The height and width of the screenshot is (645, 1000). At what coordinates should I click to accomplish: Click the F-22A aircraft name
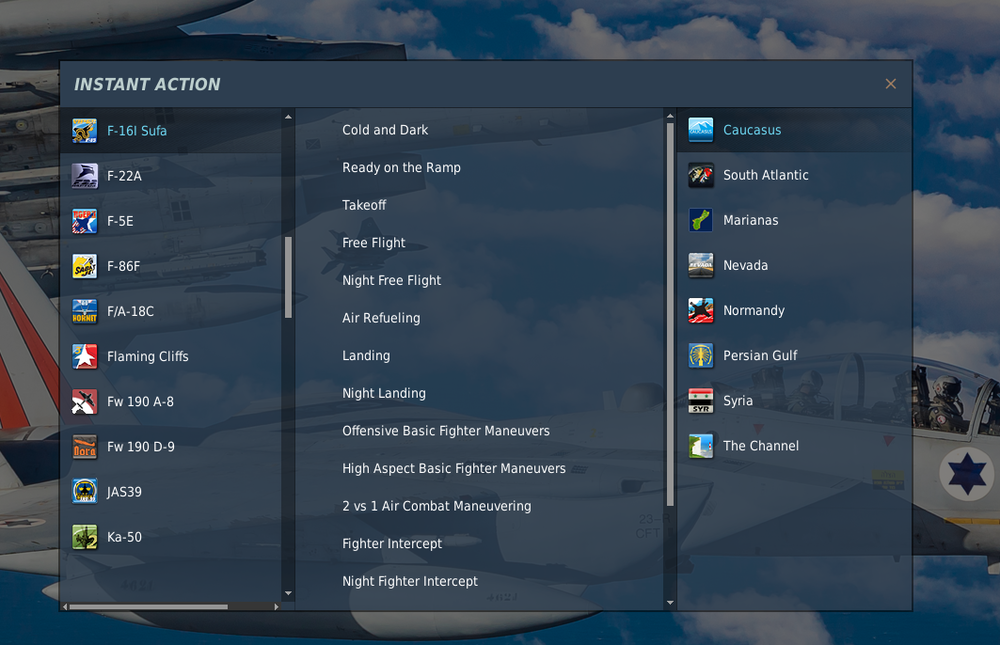tap(124, 176)
